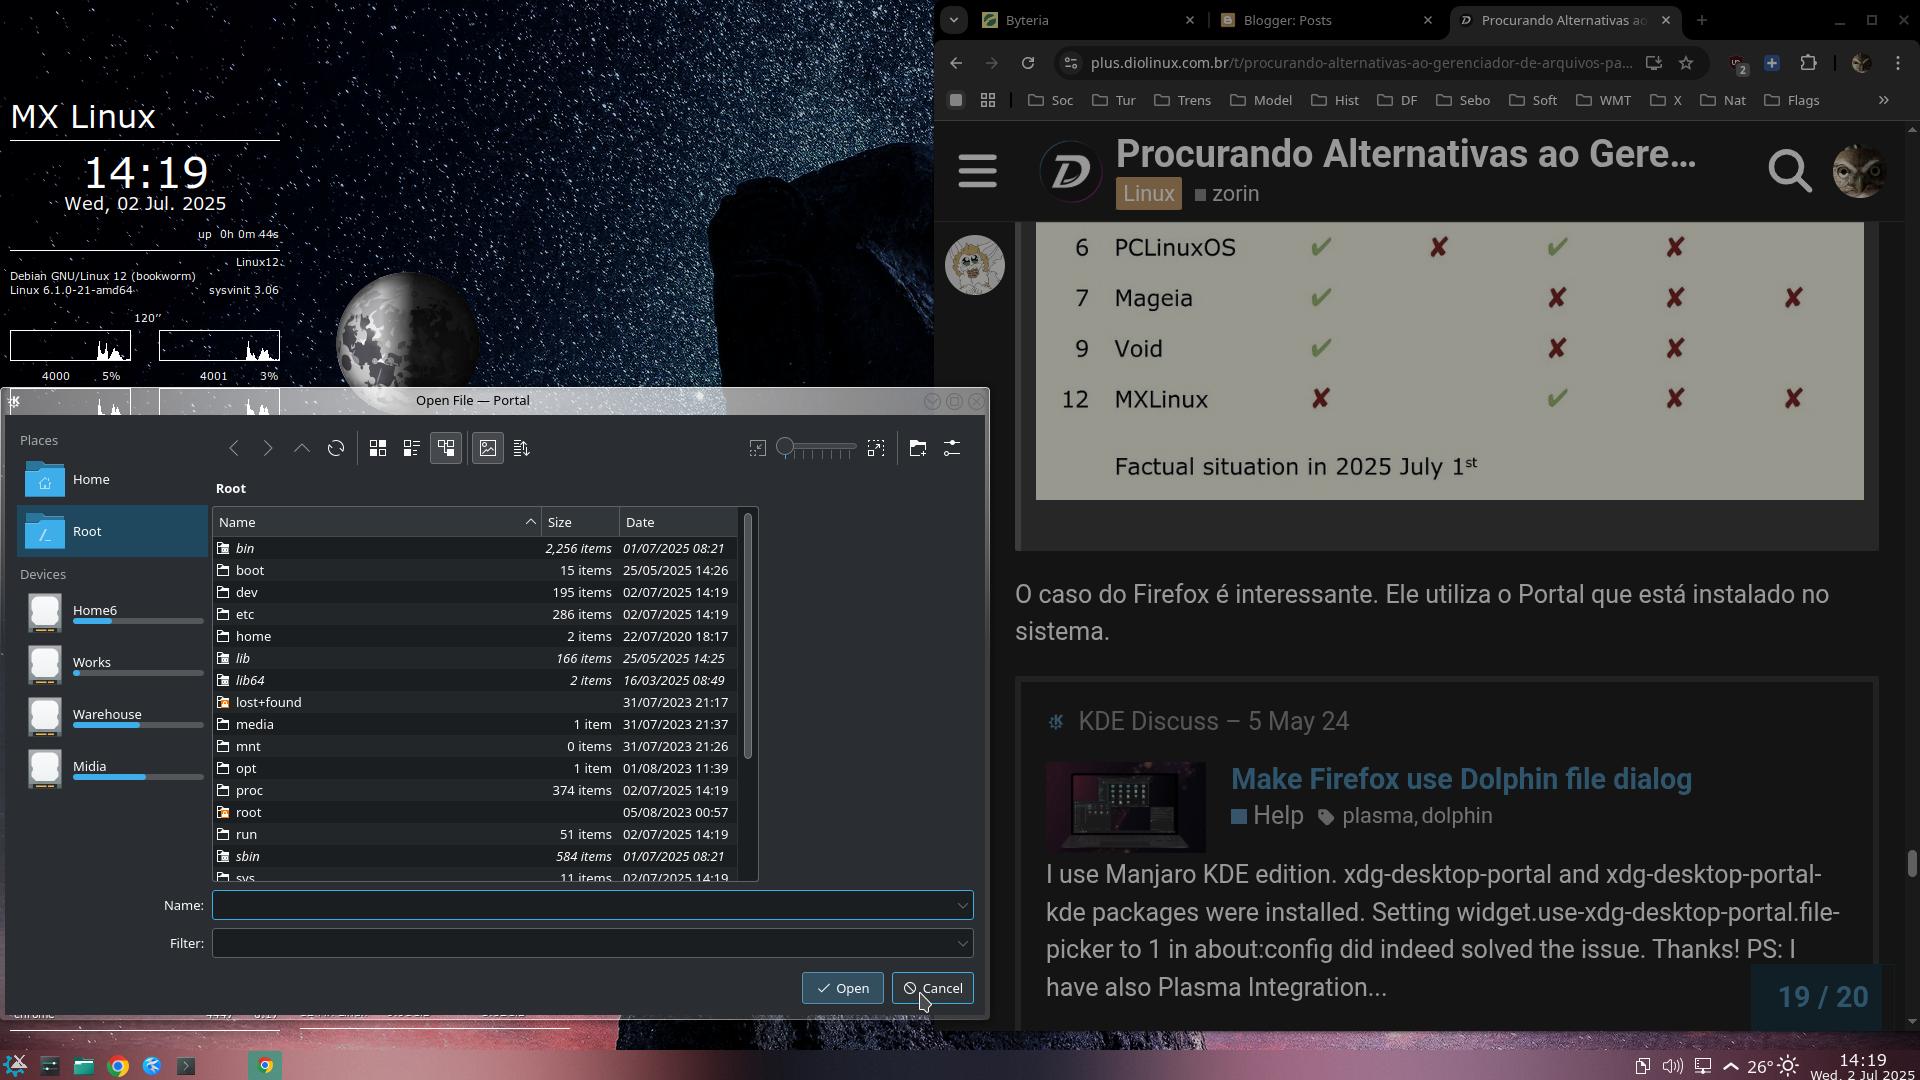Select the boot folder row

point(475,570)
